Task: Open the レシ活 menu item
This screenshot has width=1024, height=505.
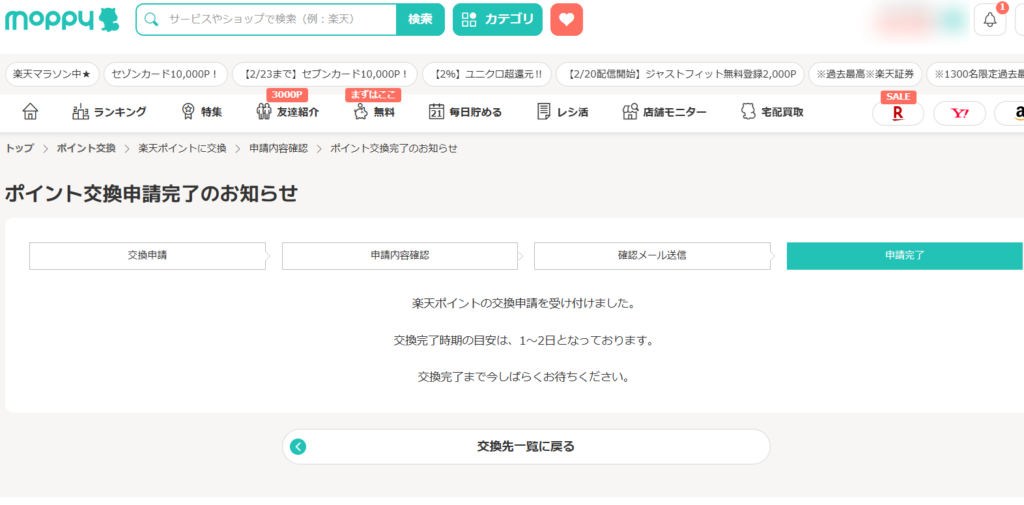Action: [x=562, y=112]
